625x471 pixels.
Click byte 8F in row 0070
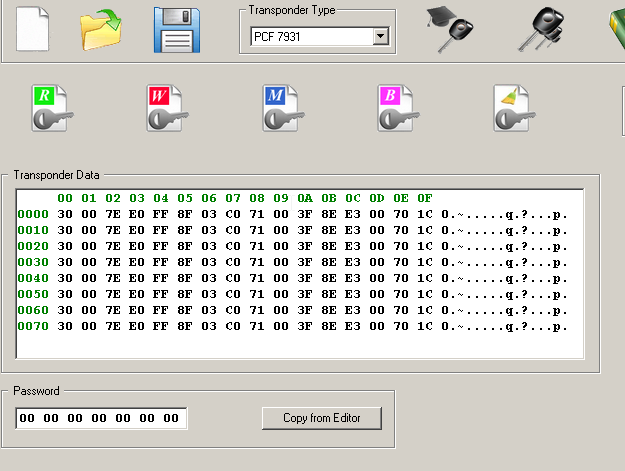pos(185,326)
